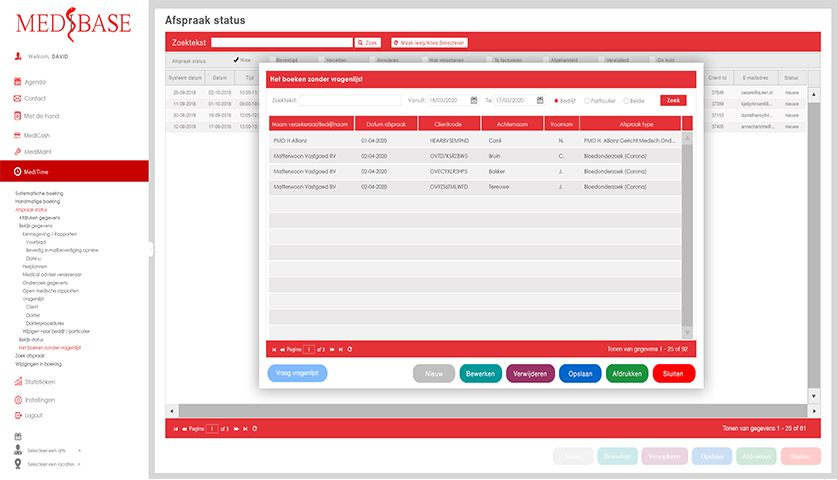
Task: Refresh the main Afspraak status list
Action: [x=255, y=429]
